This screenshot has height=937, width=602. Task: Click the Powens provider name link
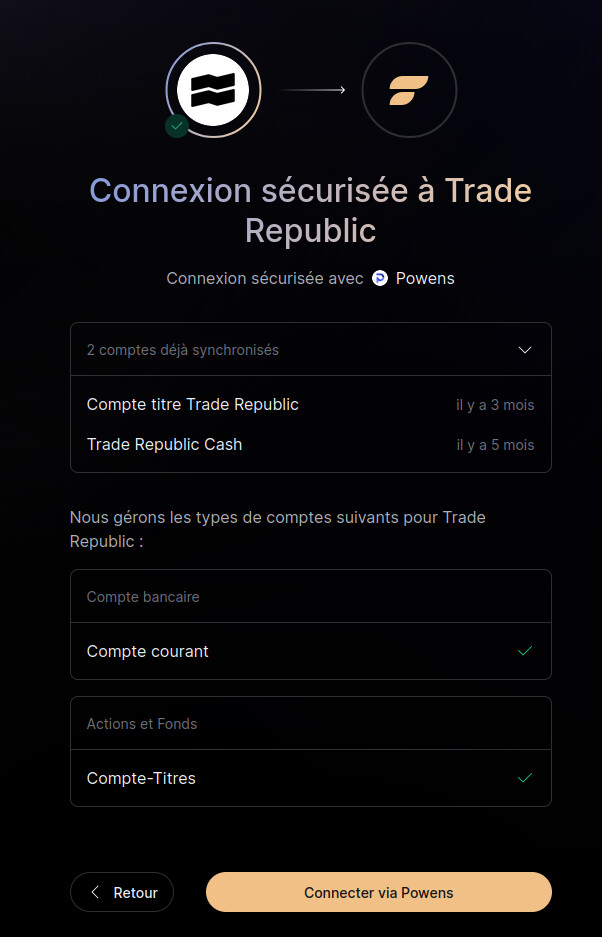tap(425, 278)
